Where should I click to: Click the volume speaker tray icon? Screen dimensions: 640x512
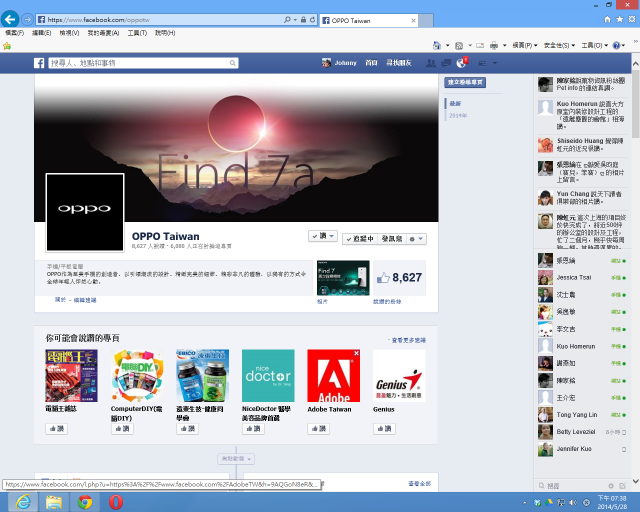[x=573, y=502]
